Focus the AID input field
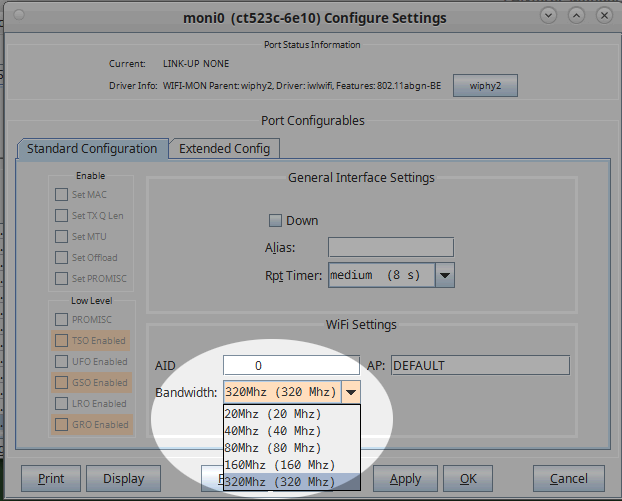622x501 pixels. click(x=290, y=366)
